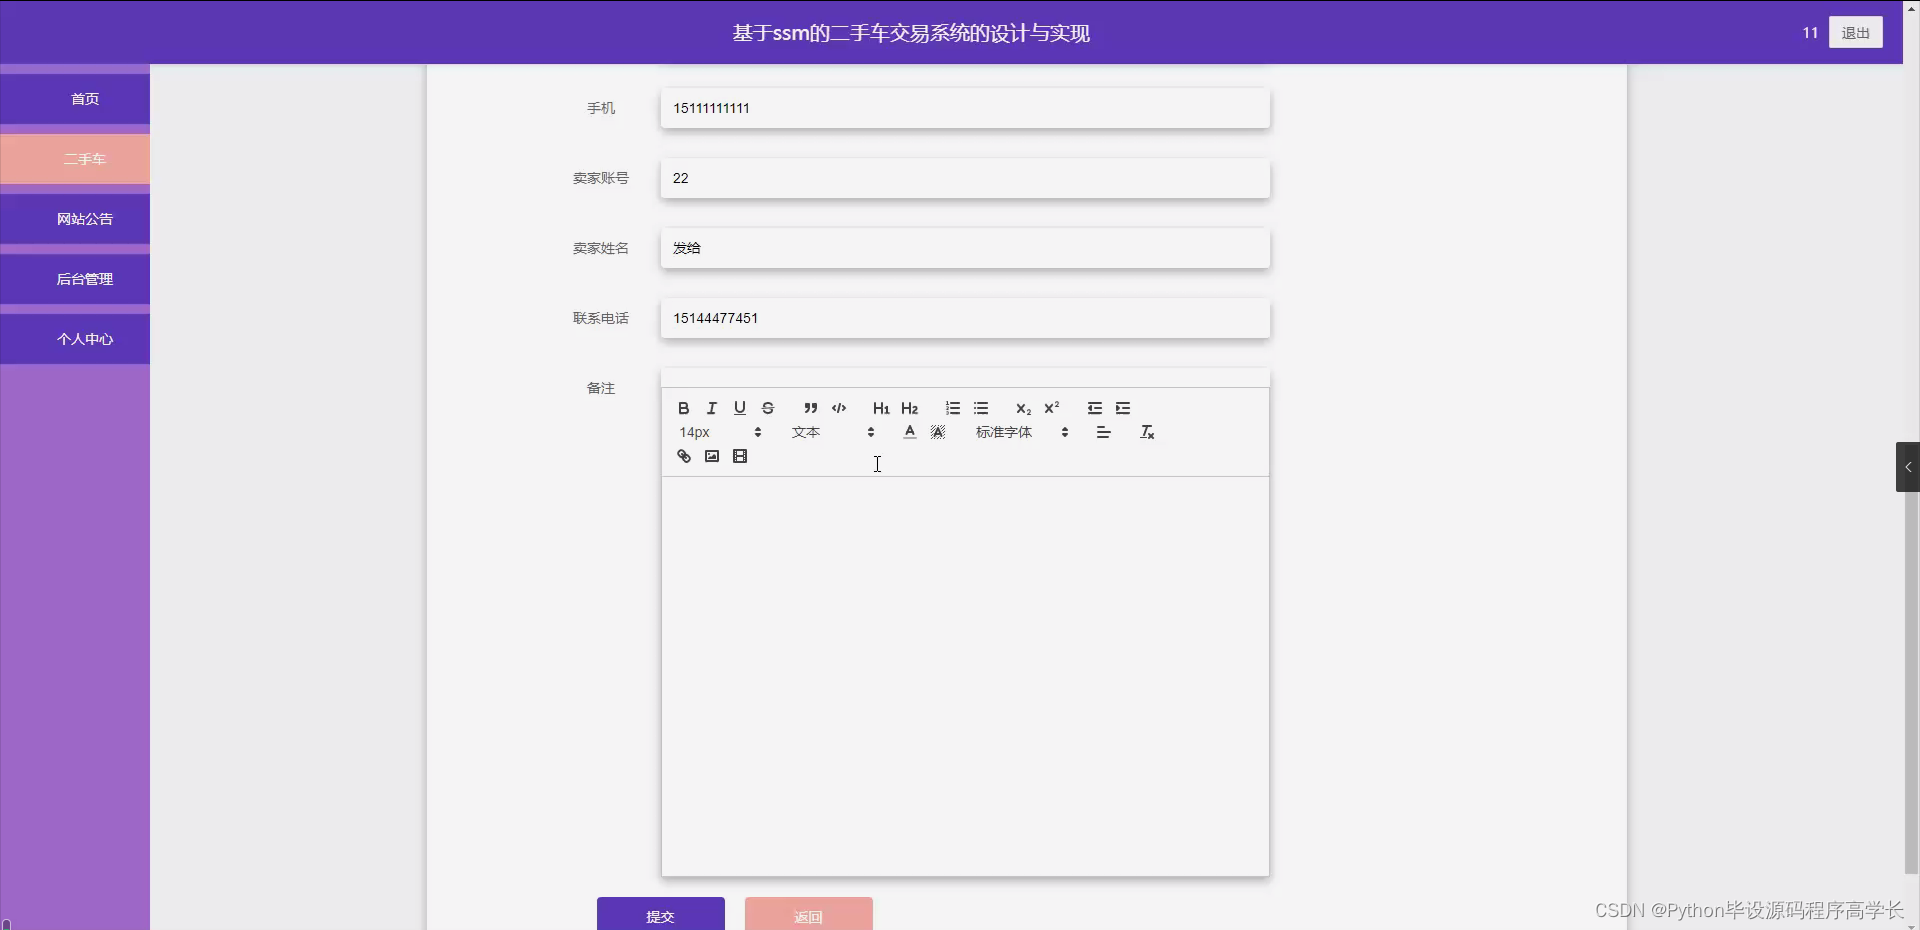Apply strikethrough formatting

(767, 408)
